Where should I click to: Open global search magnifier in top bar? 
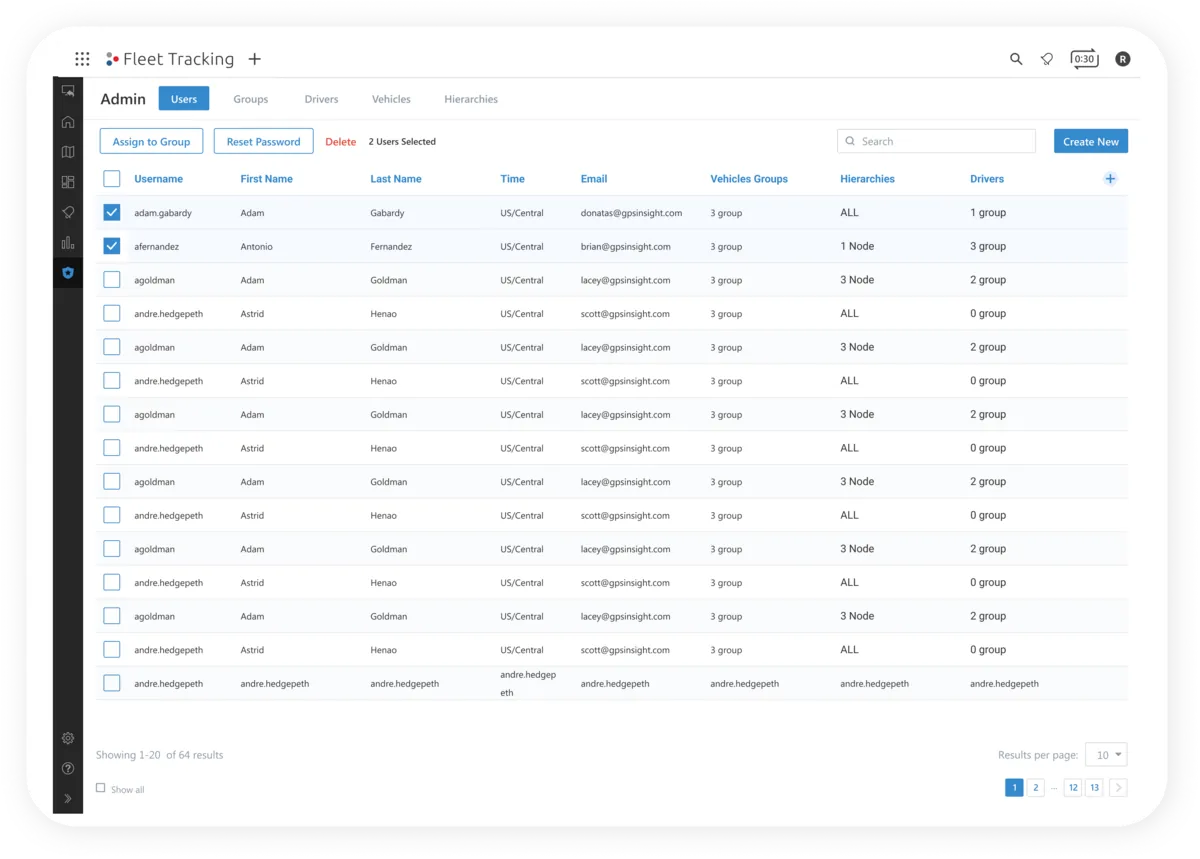pos(1016,59)
